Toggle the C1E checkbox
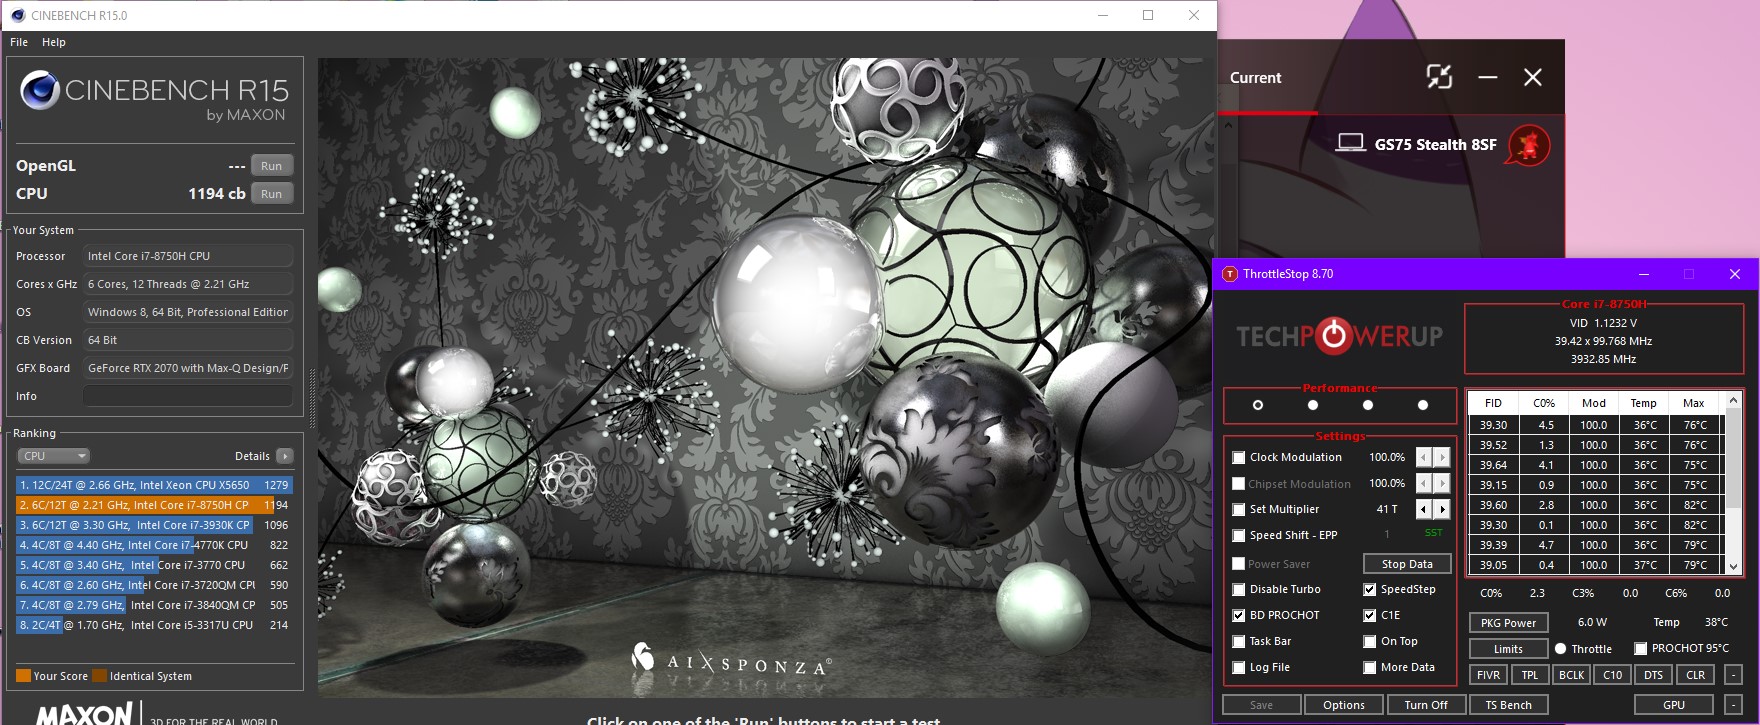Image resolution: width=1760 pixels, height=725 pixels. coord(1370,615)
